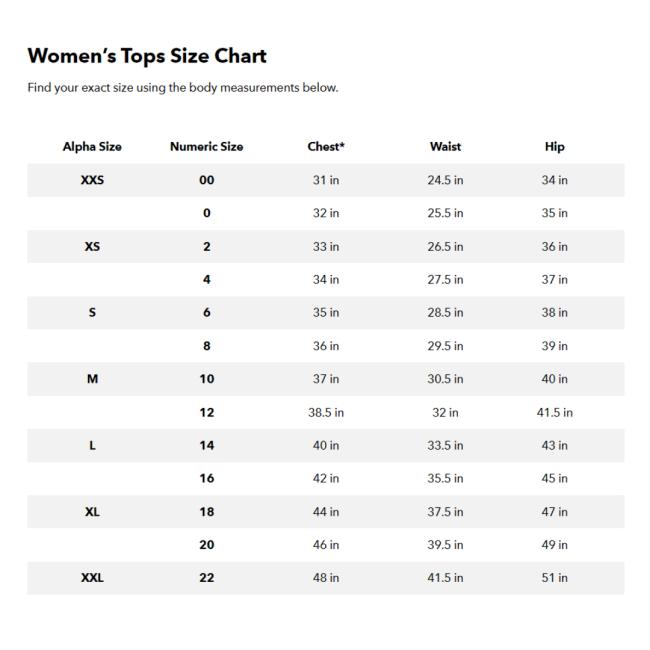This screenshot has width=650, height=650.
Task: Click the Women's Tops Size Chart heading
Action: click(x=147, y=56)
